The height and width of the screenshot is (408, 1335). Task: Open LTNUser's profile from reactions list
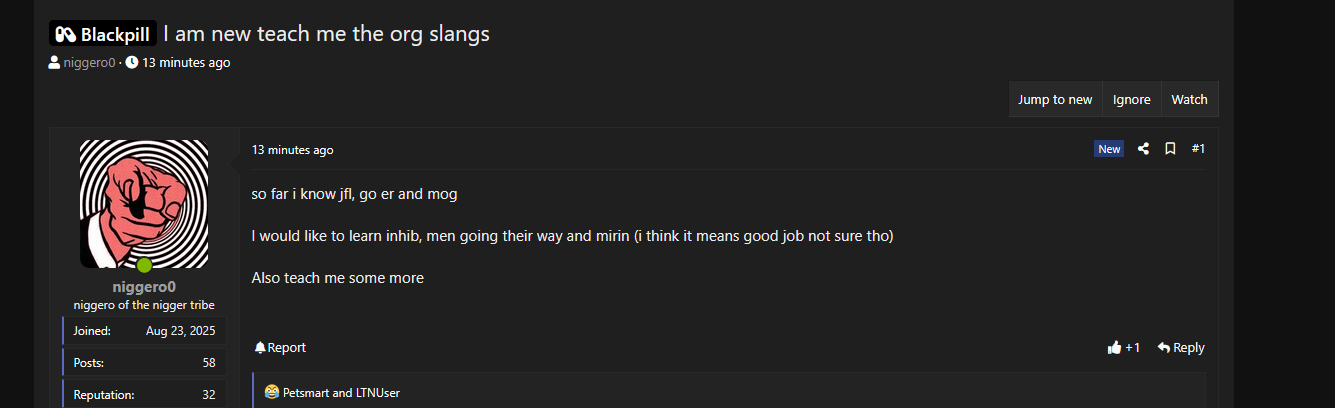[378, 393]
